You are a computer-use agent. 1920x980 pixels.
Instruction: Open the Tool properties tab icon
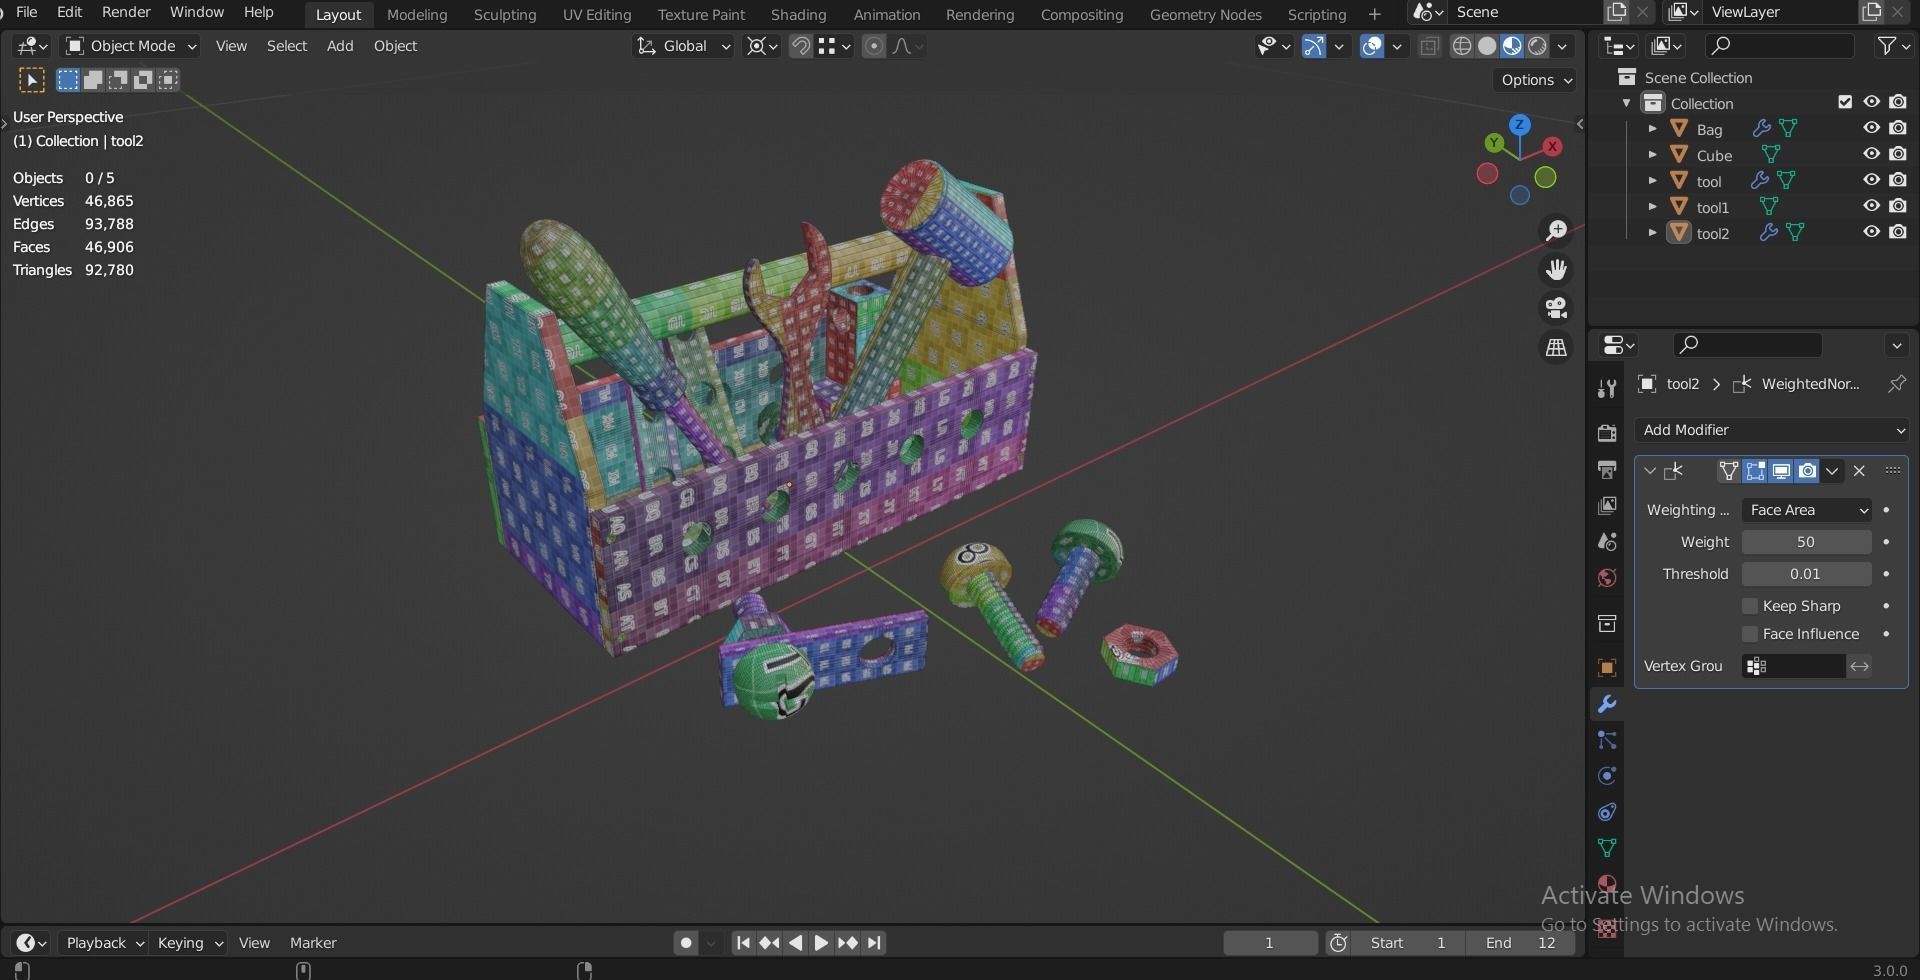[1607, 388]
